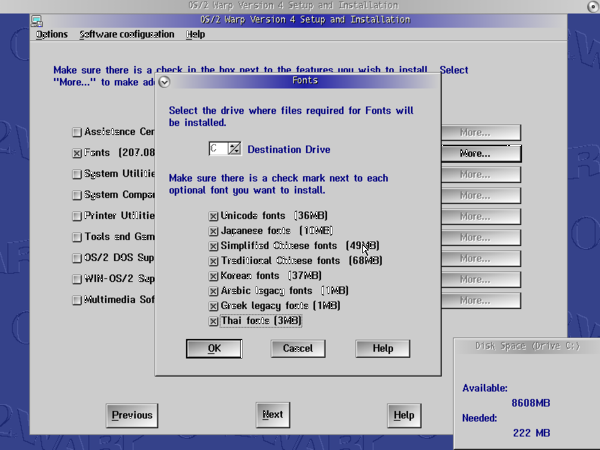
Task: Click the More... button for Fonts
Action: pos(481,153)
